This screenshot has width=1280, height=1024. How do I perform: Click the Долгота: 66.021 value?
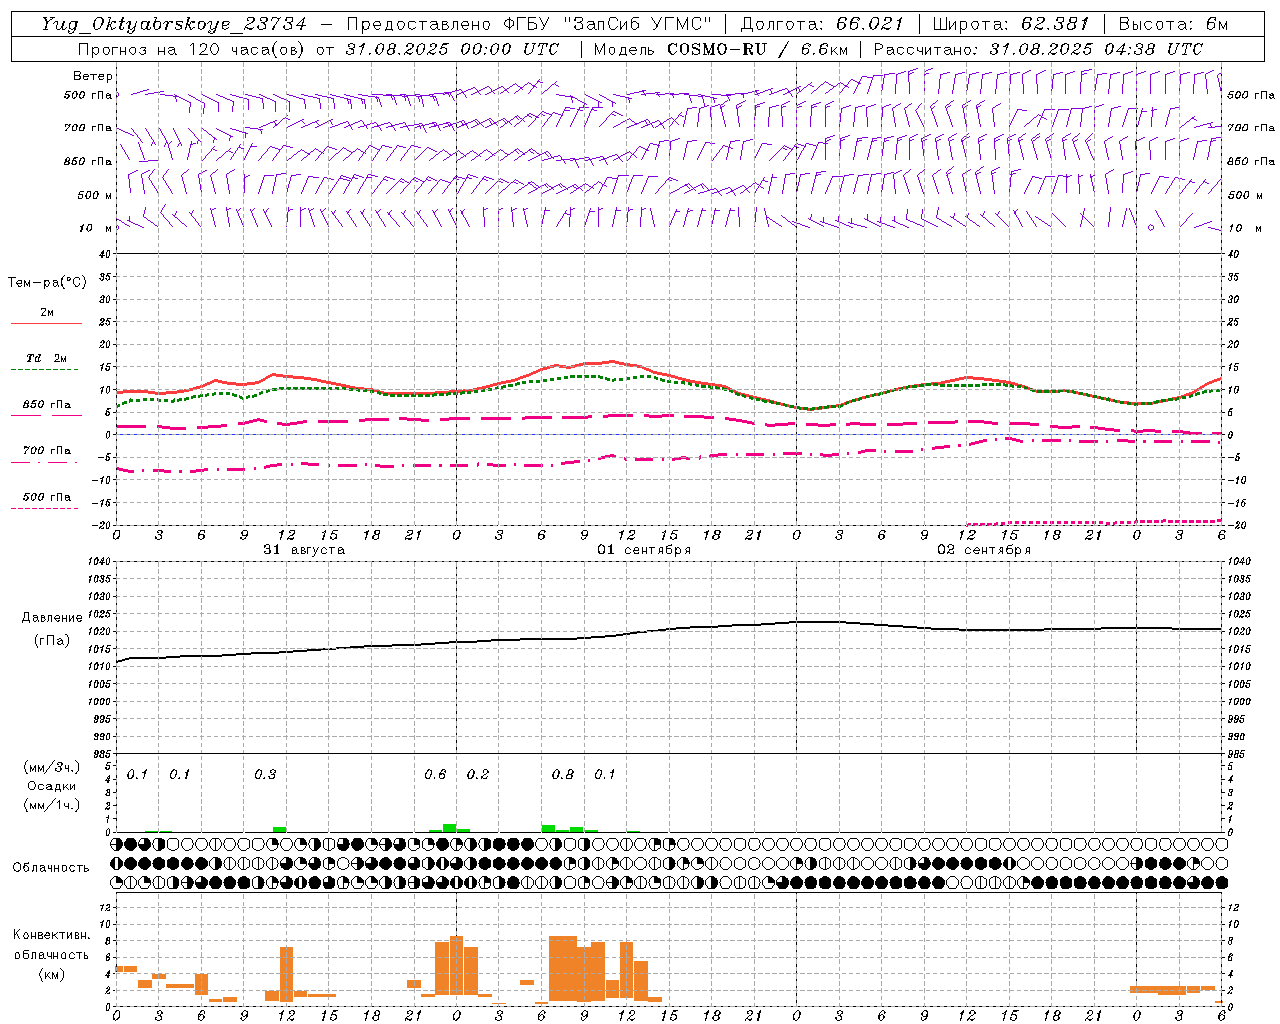[x=822, y=24]
